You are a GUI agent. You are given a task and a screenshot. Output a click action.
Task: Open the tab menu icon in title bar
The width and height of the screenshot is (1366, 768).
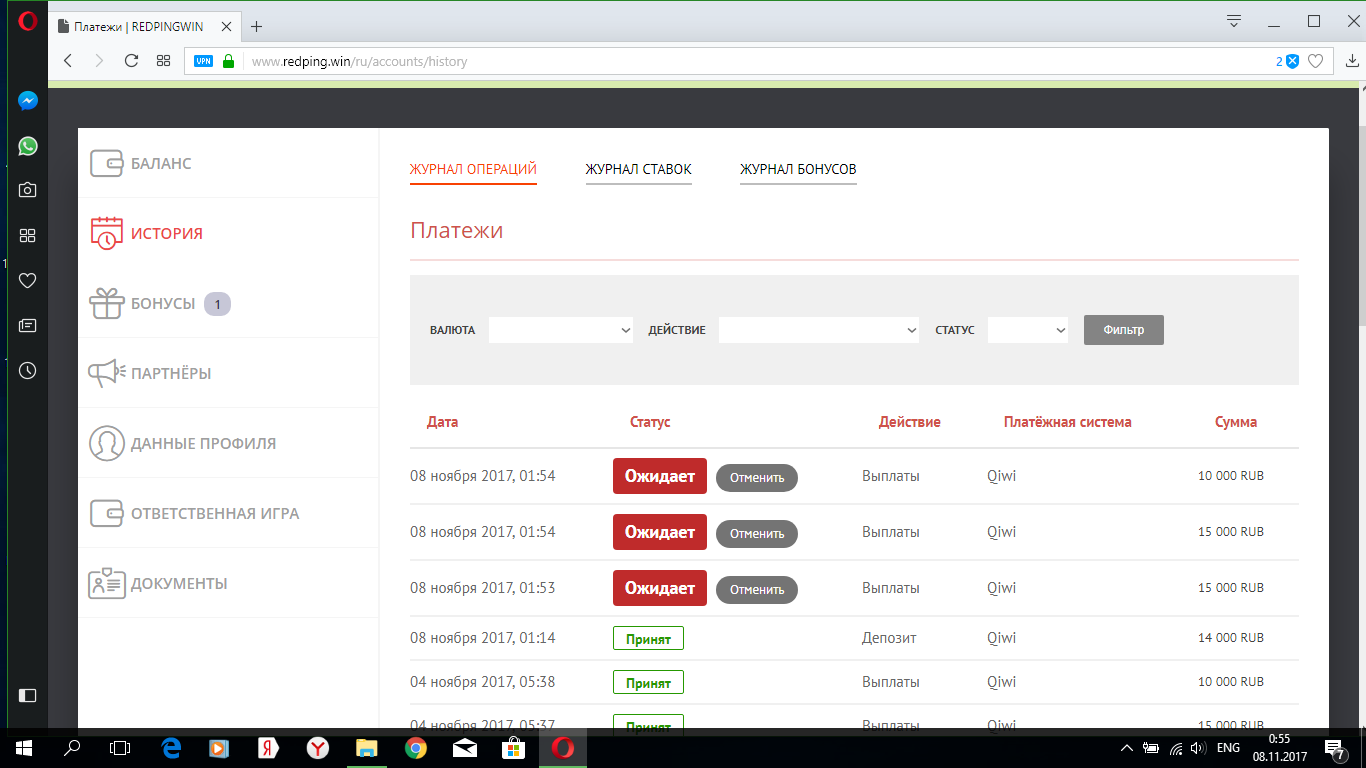[1234, 21]
